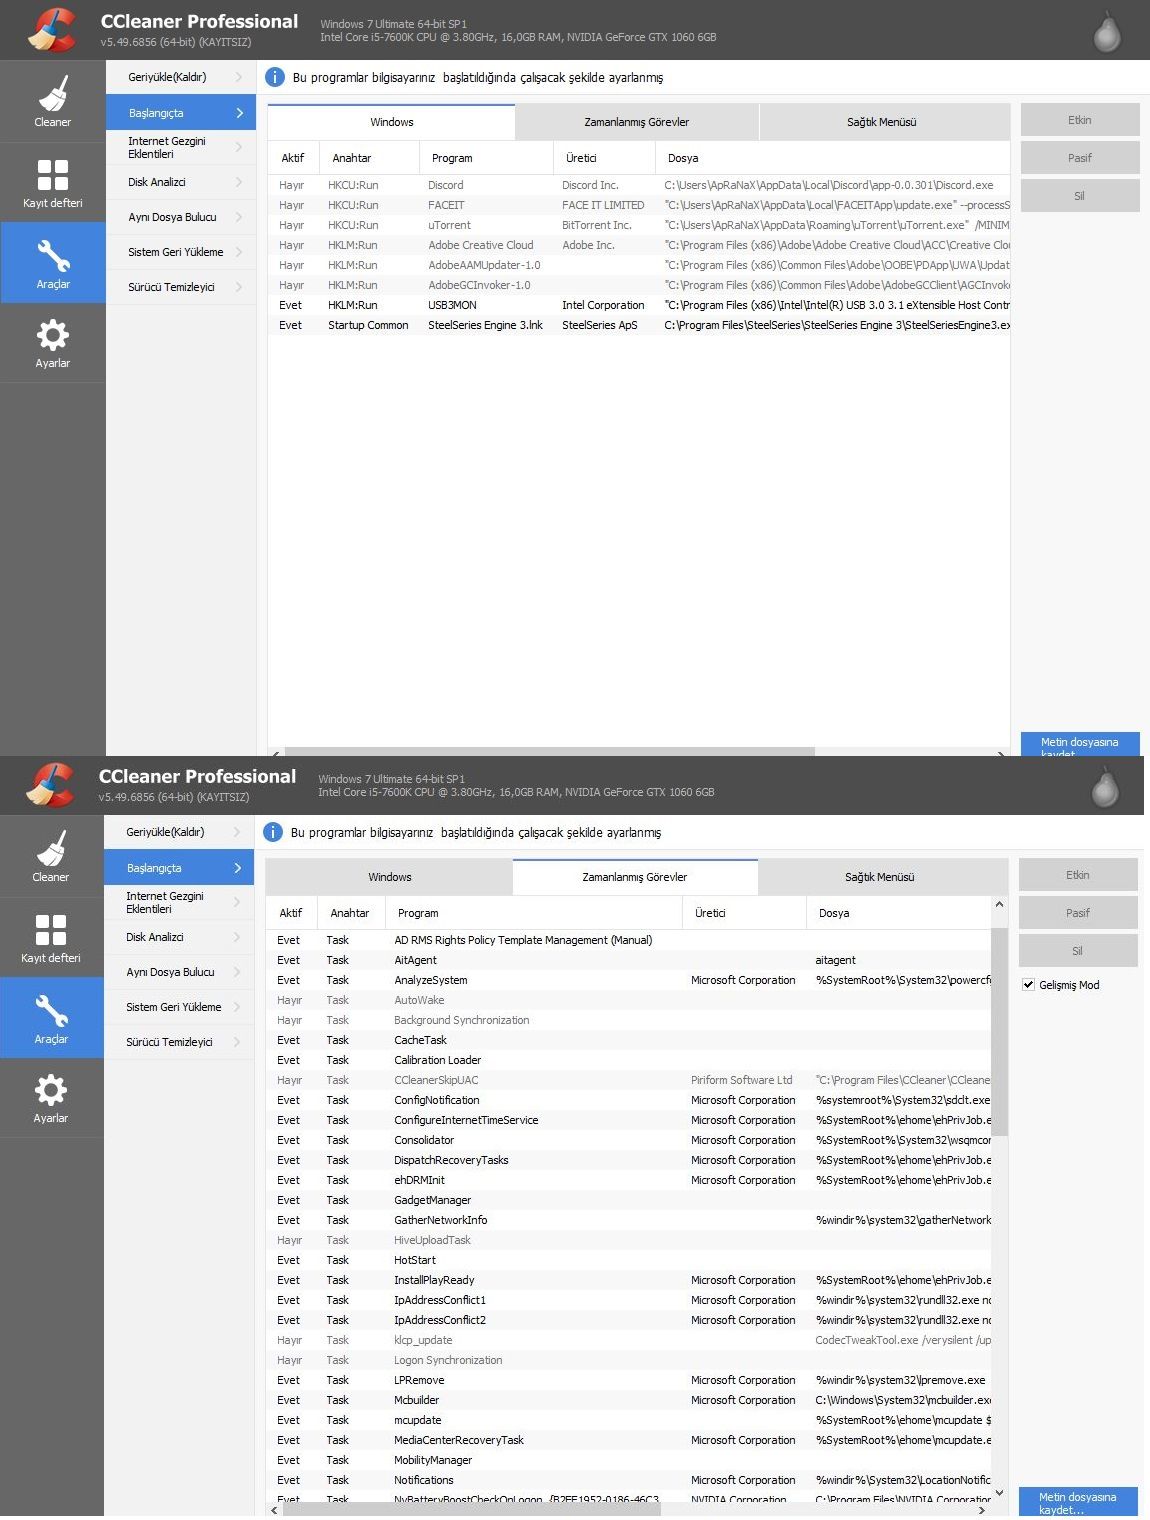Click CCleaner logo in upper window header

(x=52, y=29)
